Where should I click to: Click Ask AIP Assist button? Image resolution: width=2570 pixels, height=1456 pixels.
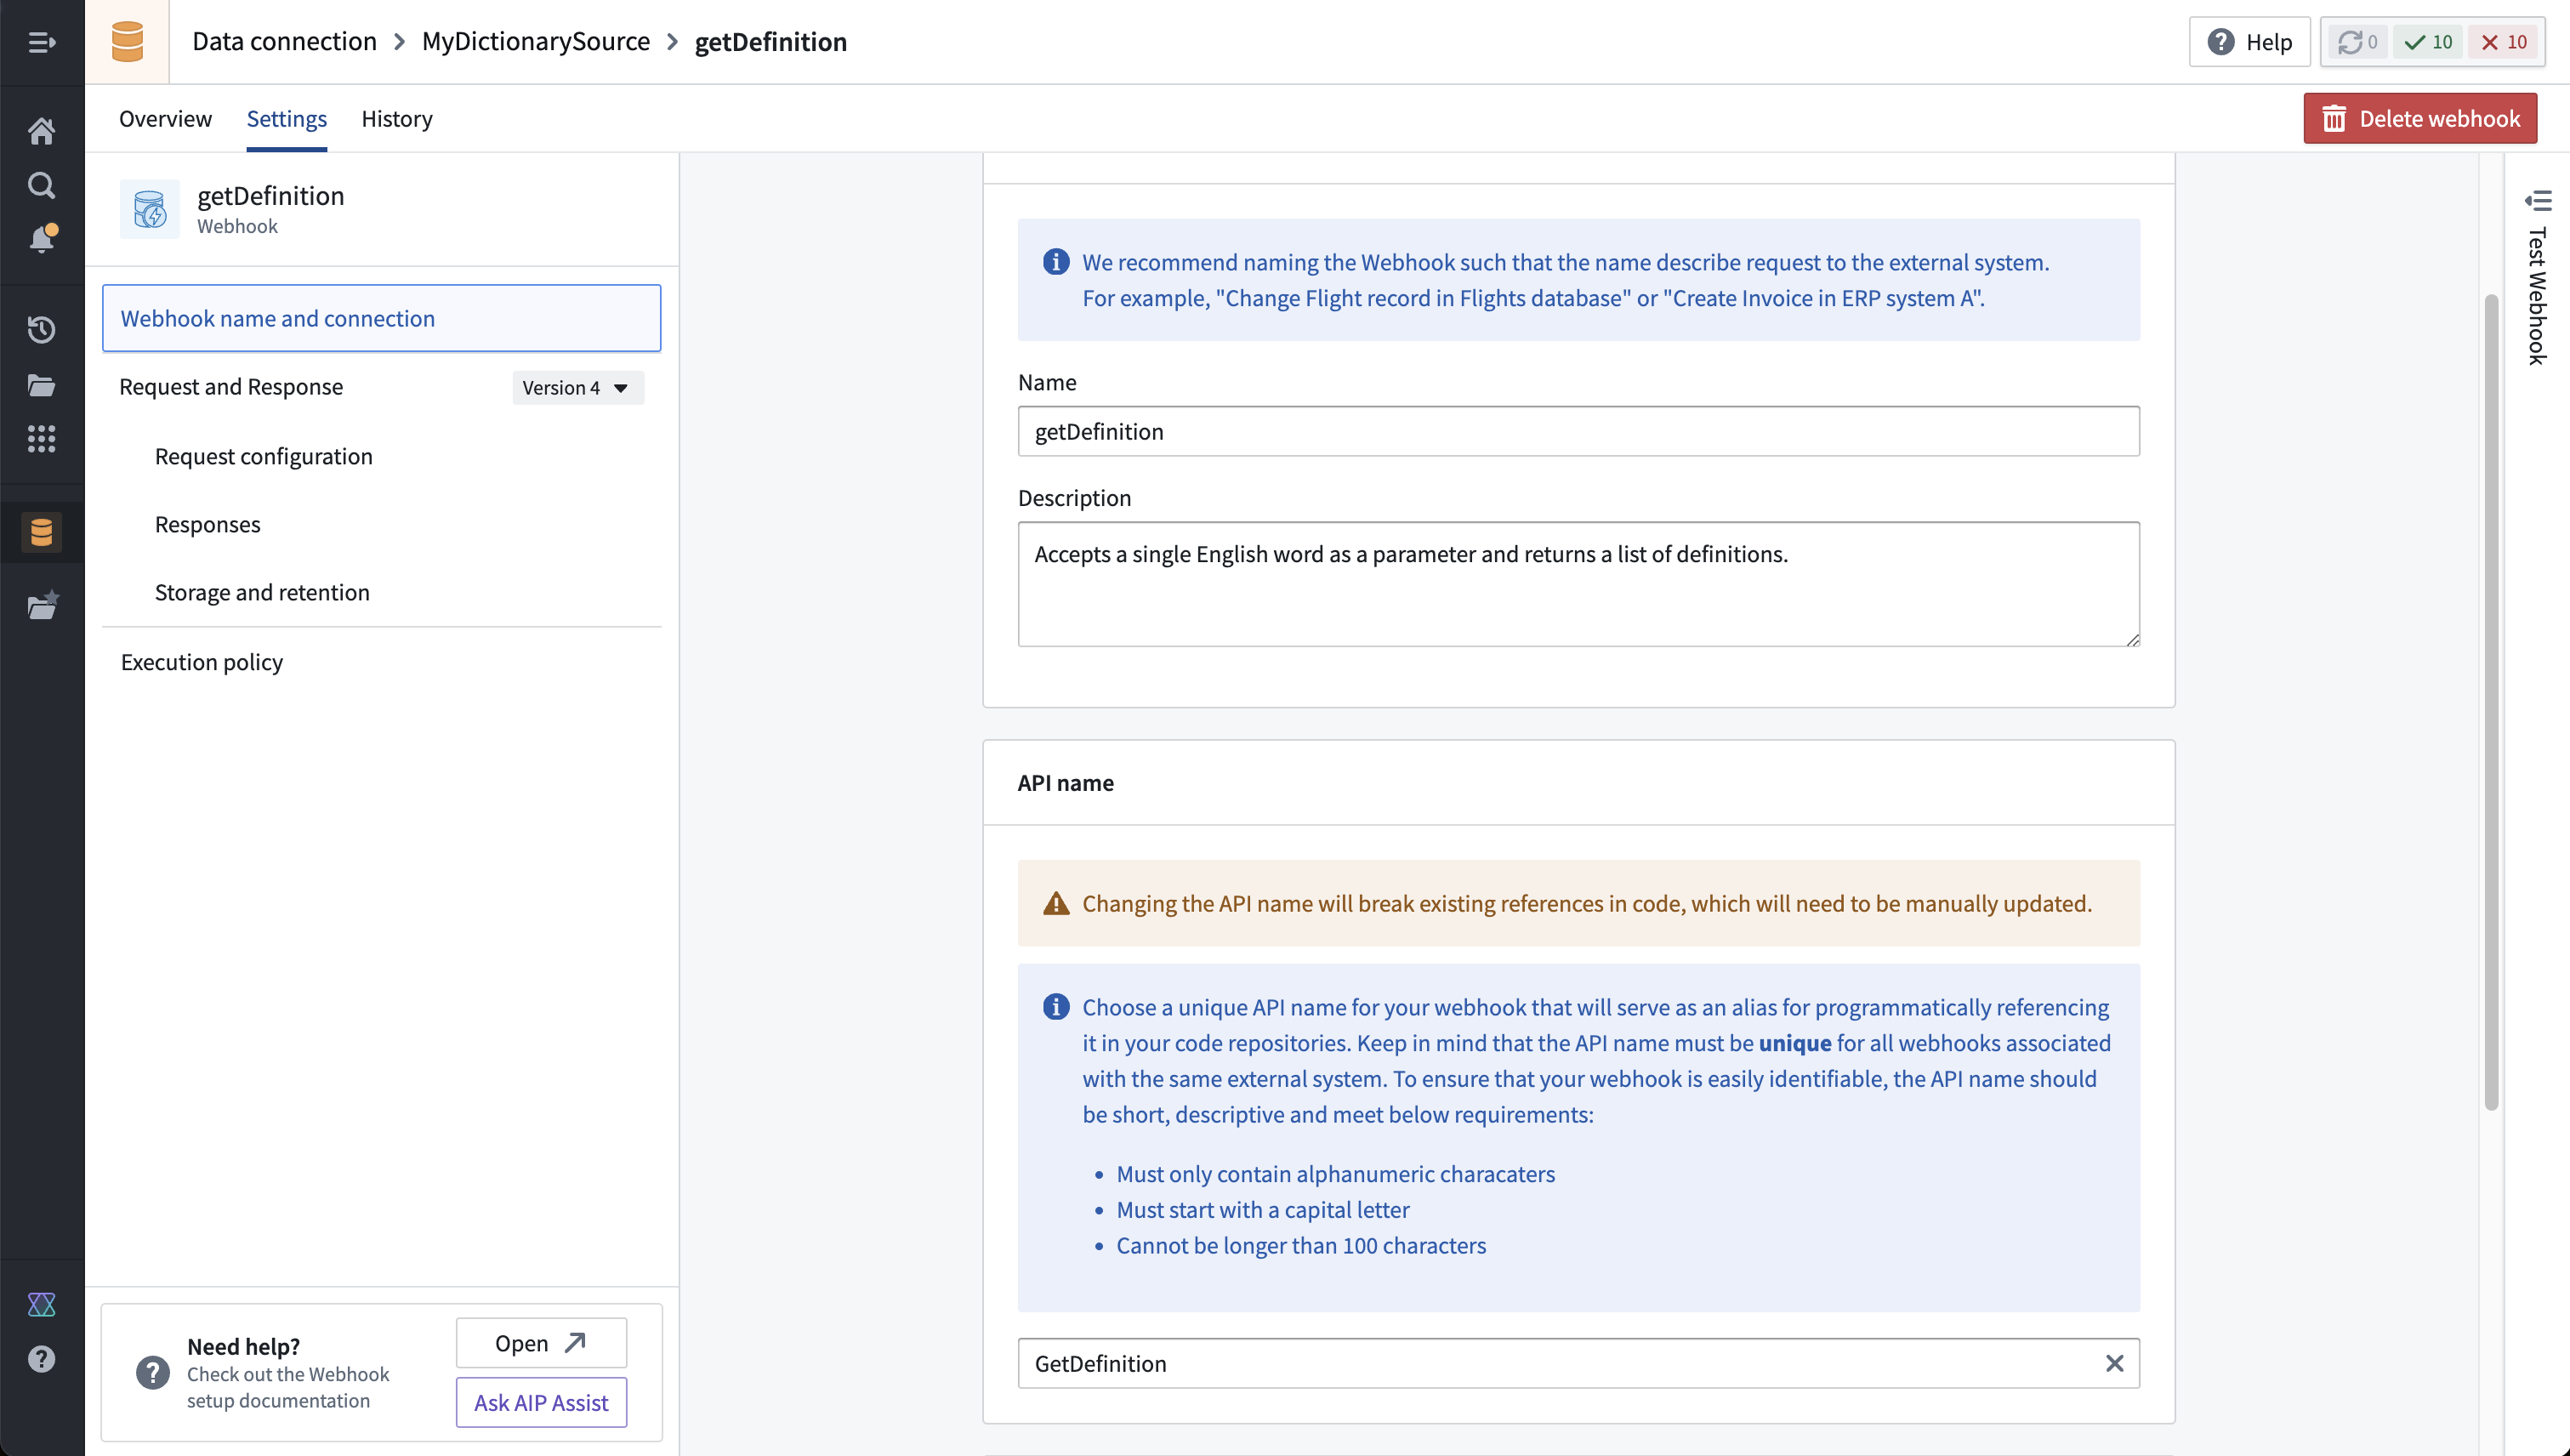[541, 1402]
